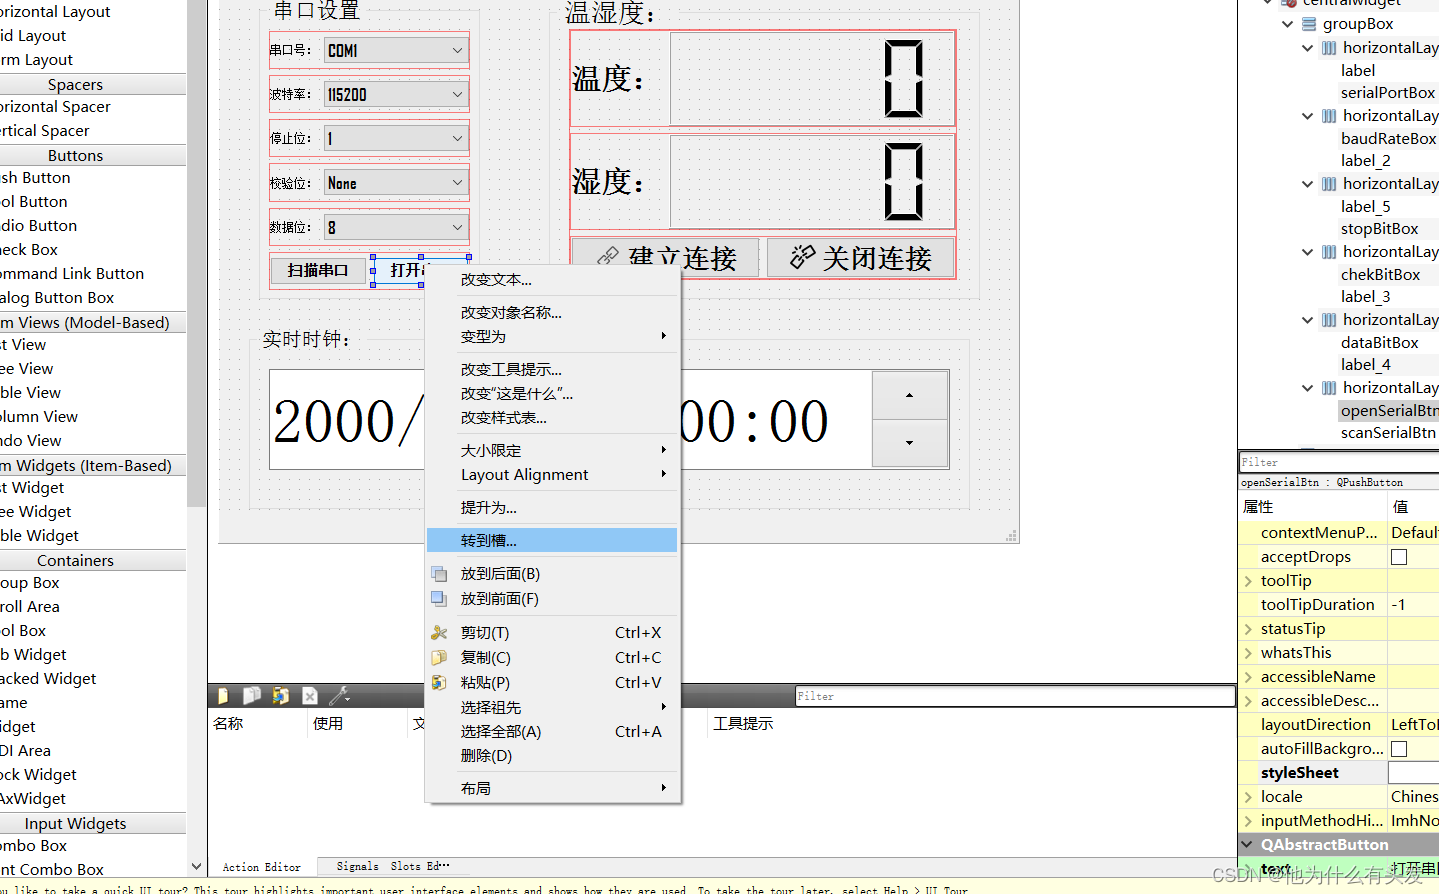Toggle the acceptDrops checkbox in property editor
Screen dimensions: 1439x894
1397,556
